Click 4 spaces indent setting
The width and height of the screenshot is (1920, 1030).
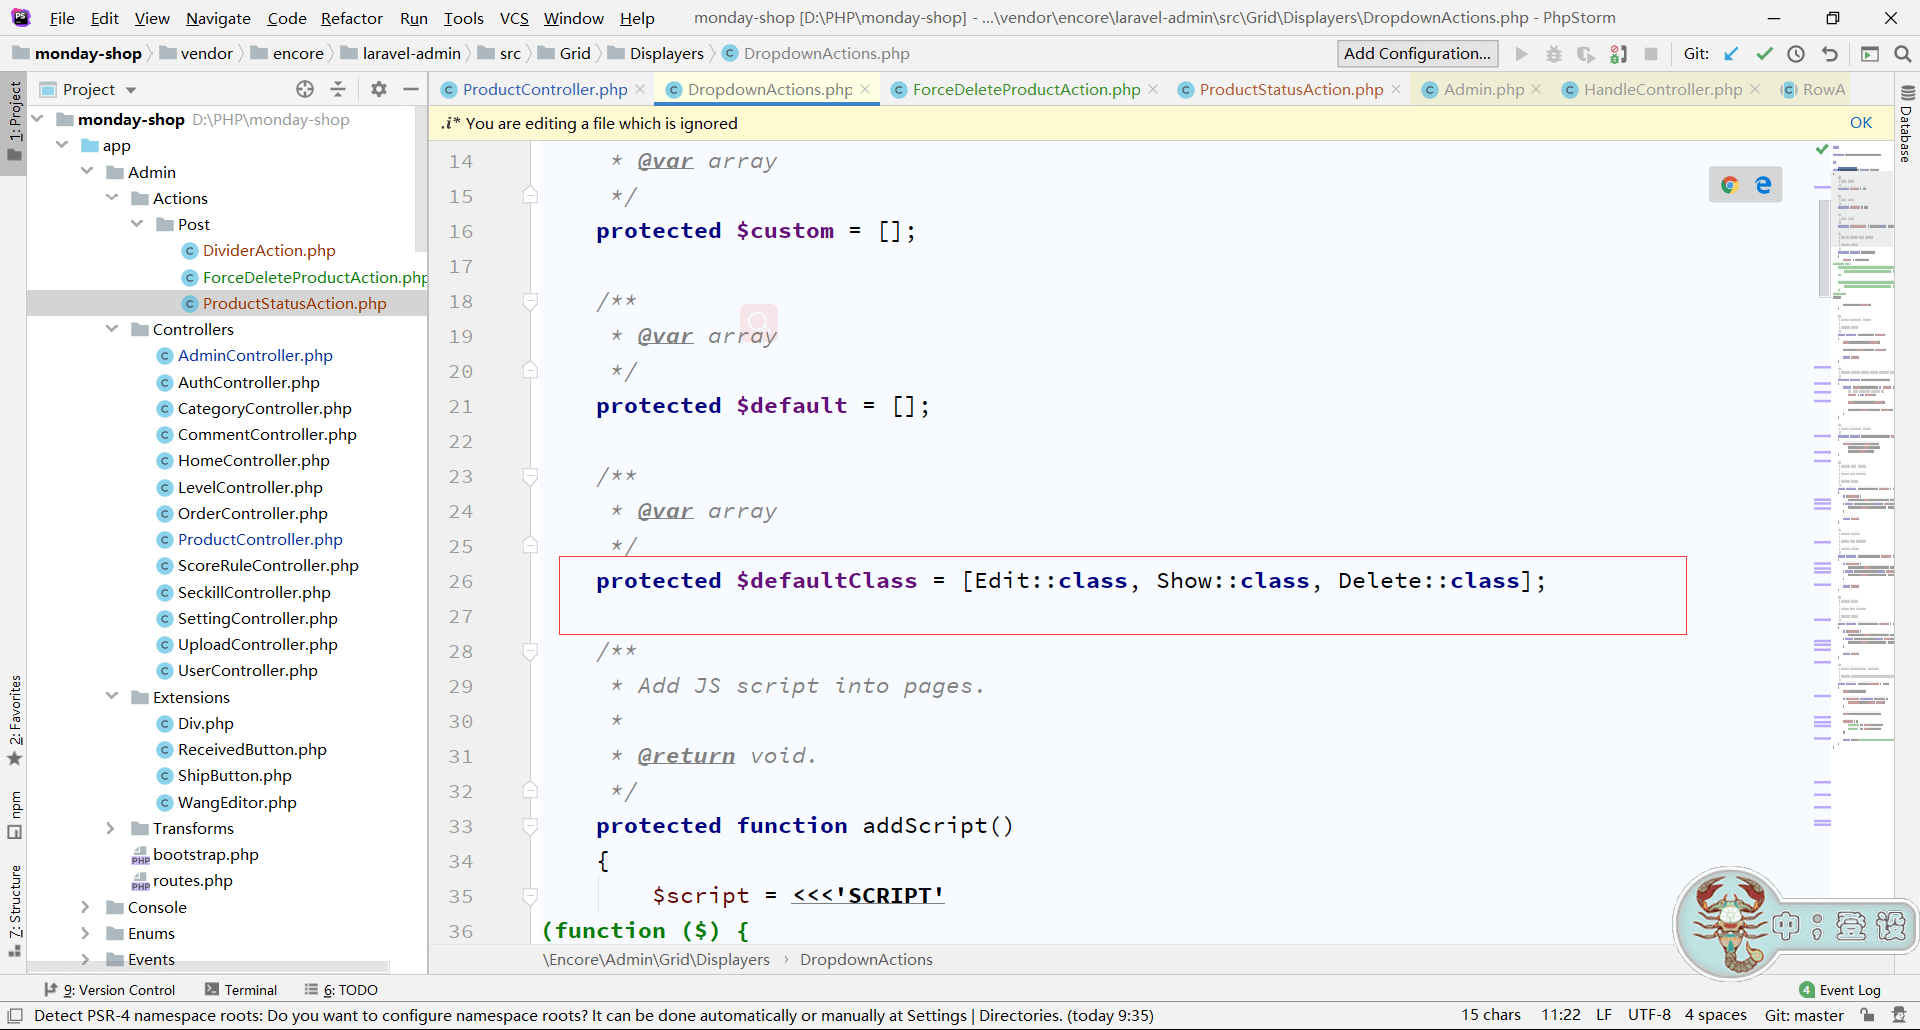point(1715,1015)
